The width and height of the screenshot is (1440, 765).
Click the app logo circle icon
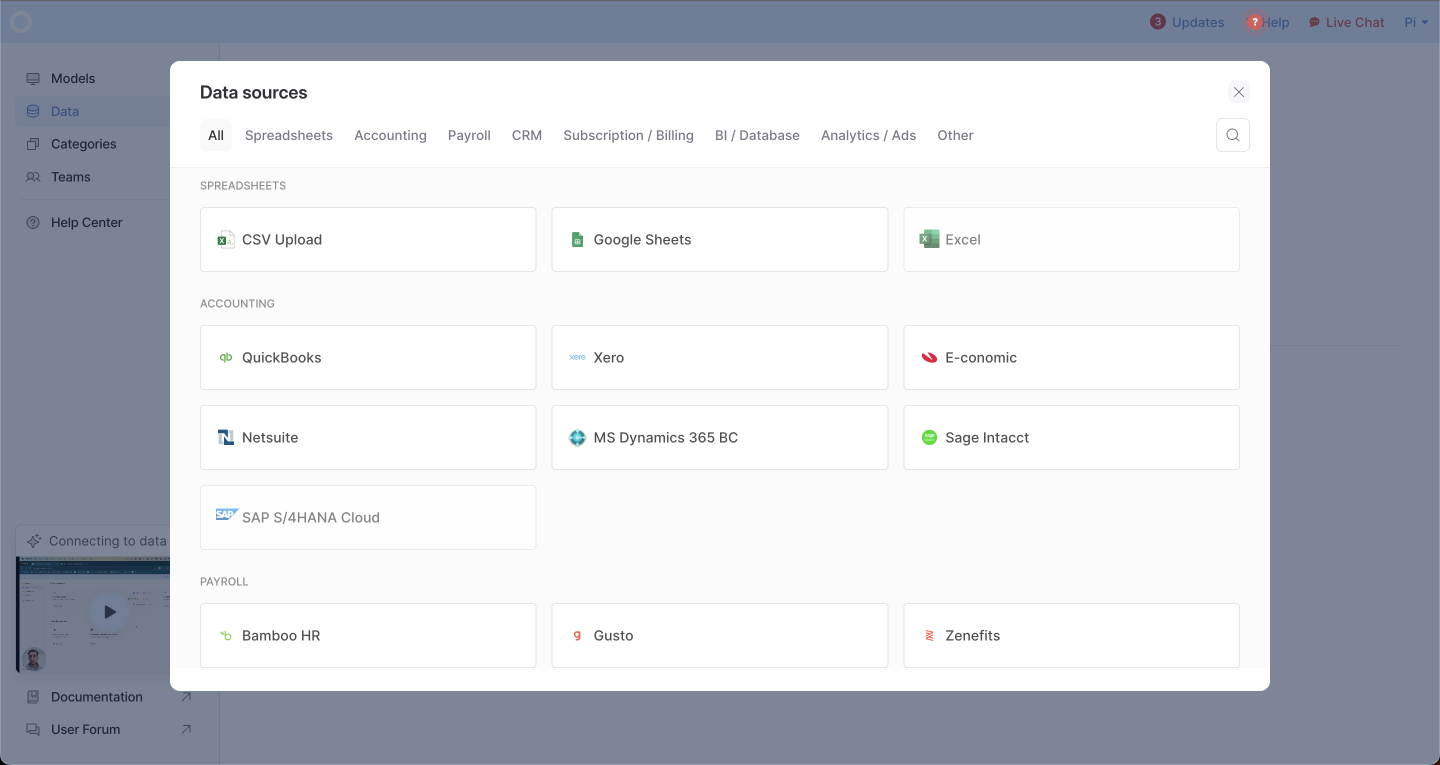(x=21, y=22)
